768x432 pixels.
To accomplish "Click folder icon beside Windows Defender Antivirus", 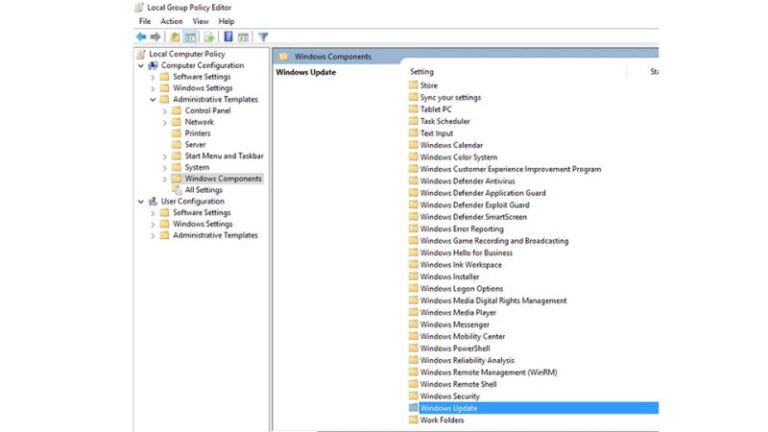I will (x=413, y=181).
